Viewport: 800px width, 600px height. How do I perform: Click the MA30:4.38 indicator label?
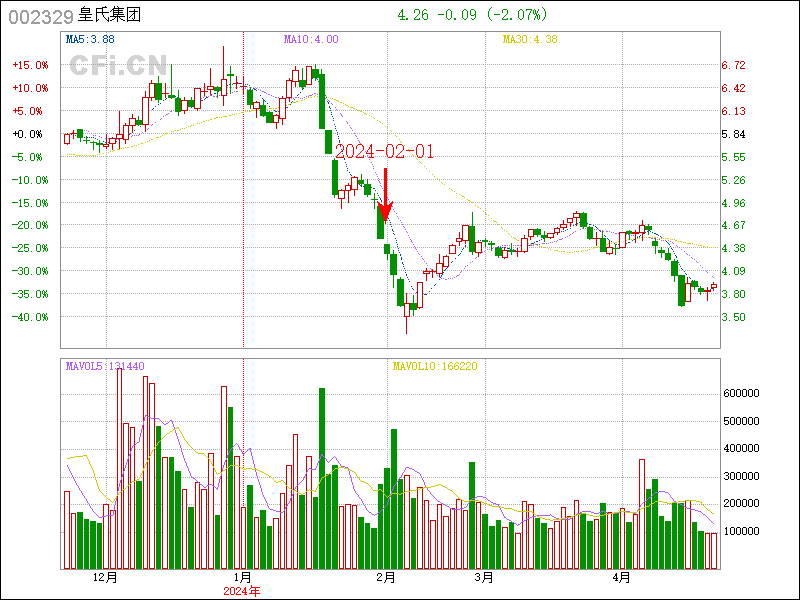[x=530, y=39]
